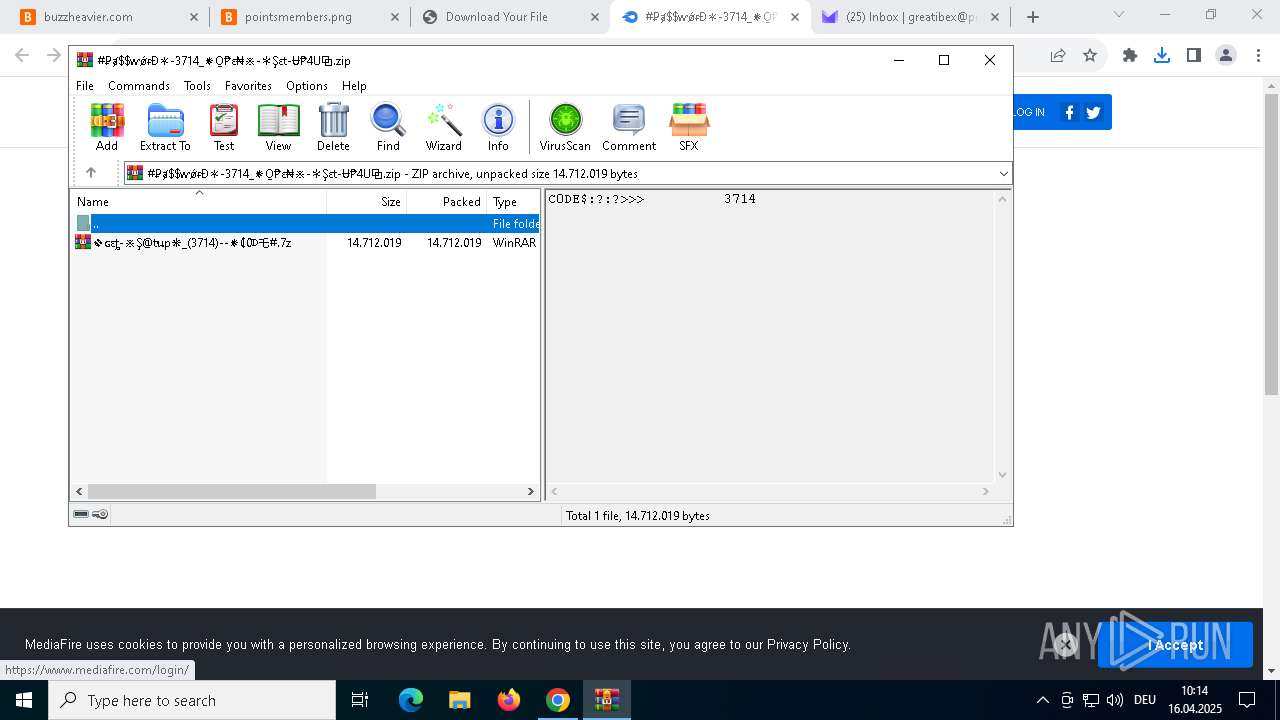Close the buzzheavier.com tab

(x=194, y=17)
